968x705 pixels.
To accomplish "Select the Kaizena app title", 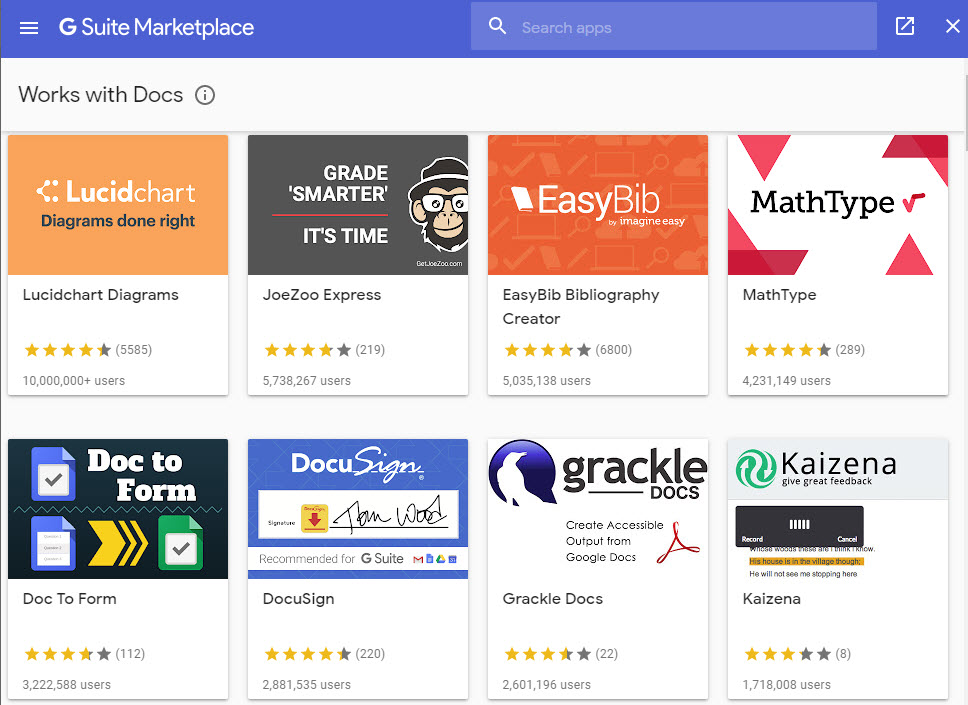I will tap(772, 599).
